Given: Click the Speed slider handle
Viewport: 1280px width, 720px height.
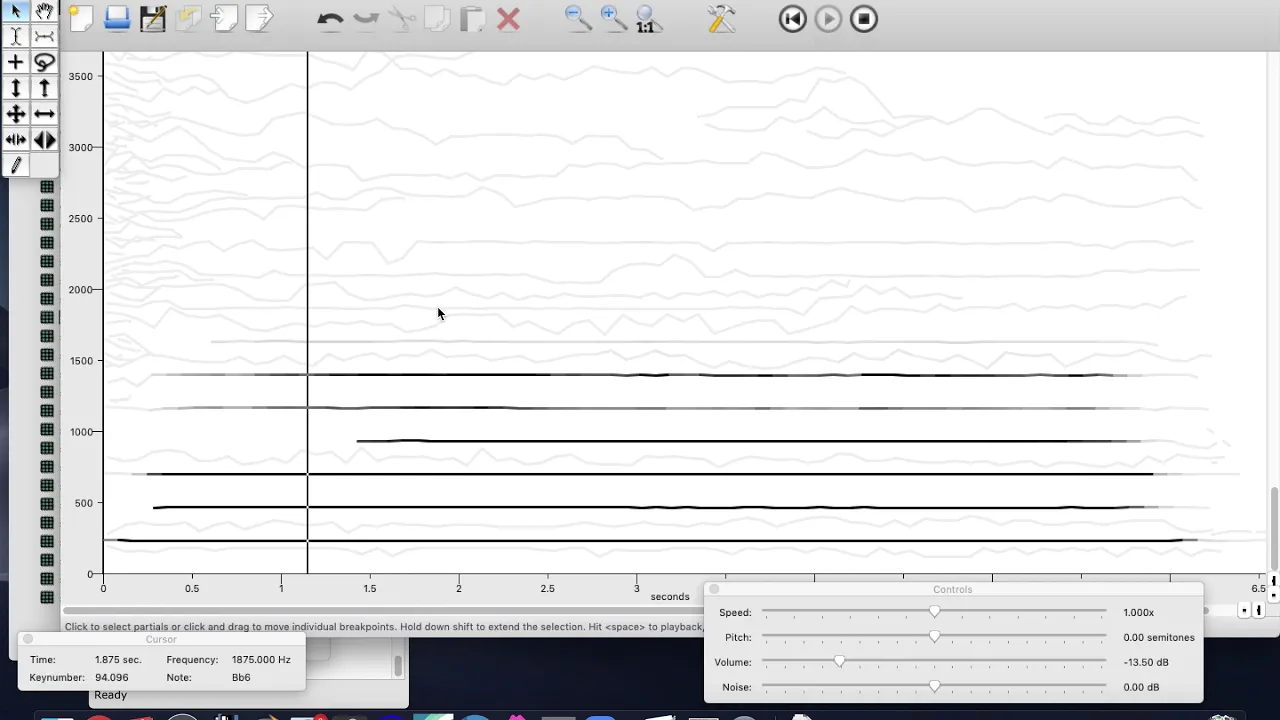Looking at the screenshot, I should [x=935, y=612].
